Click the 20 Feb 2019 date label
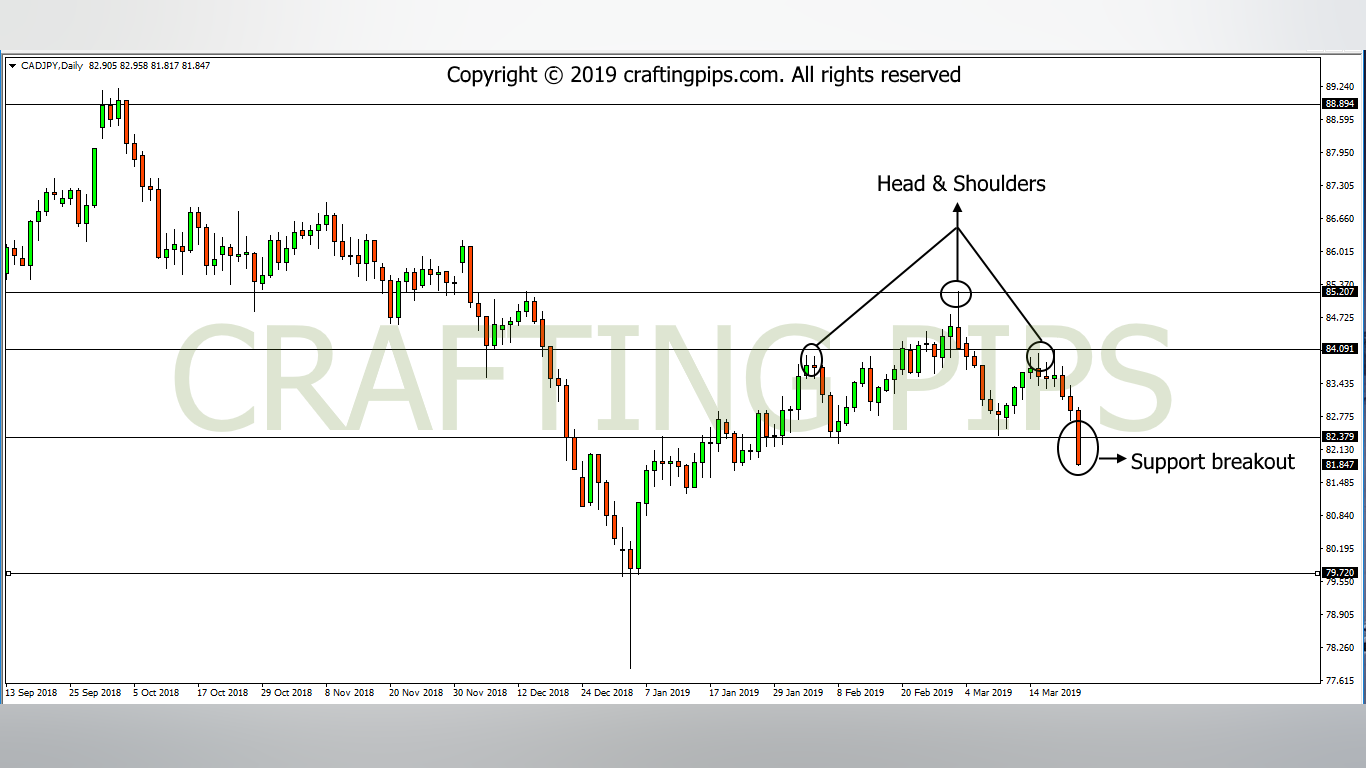 pos(927,692)
